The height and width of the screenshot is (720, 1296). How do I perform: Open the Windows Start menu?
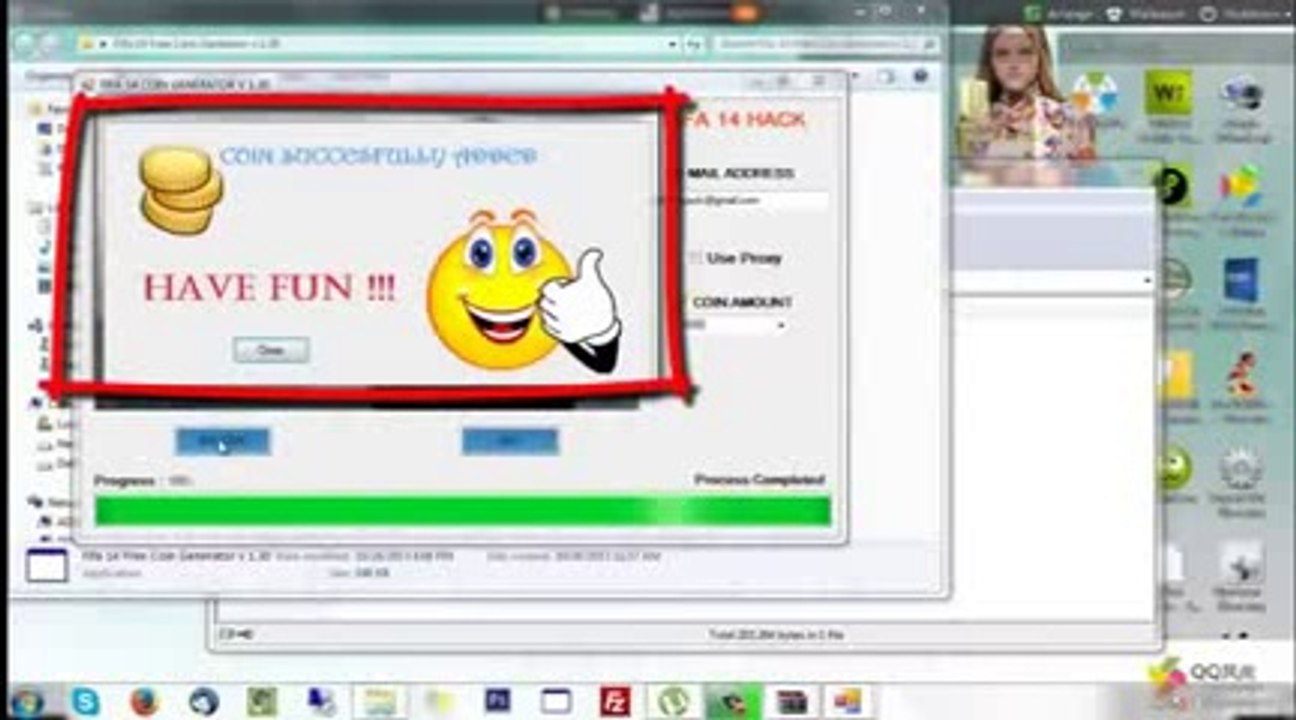pyautogui.click(x=26, y=700)
